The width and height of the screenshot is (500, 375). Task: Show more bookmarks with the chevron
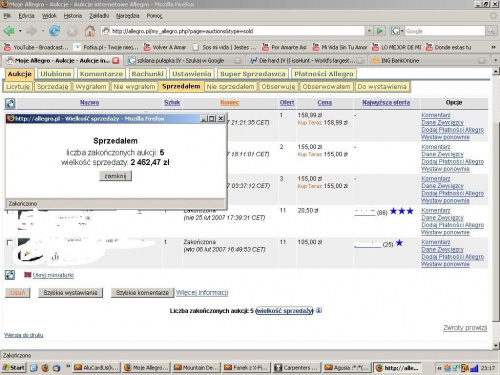pyautogui.click(x=493, y=47)
